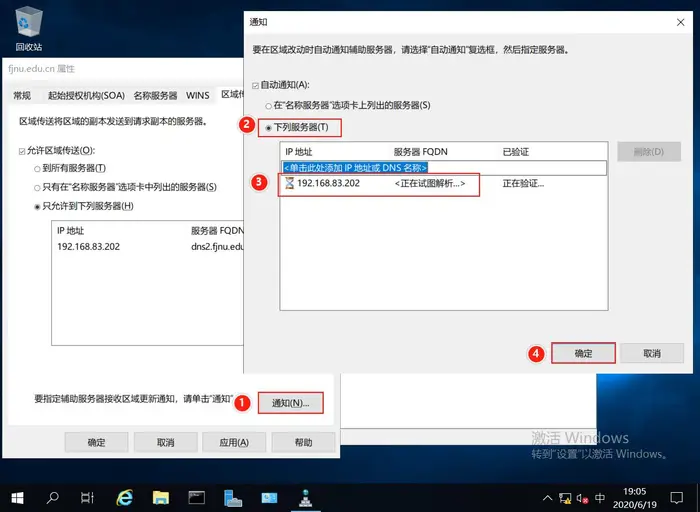Switch the Chinese input method indicator

[600, 498]
